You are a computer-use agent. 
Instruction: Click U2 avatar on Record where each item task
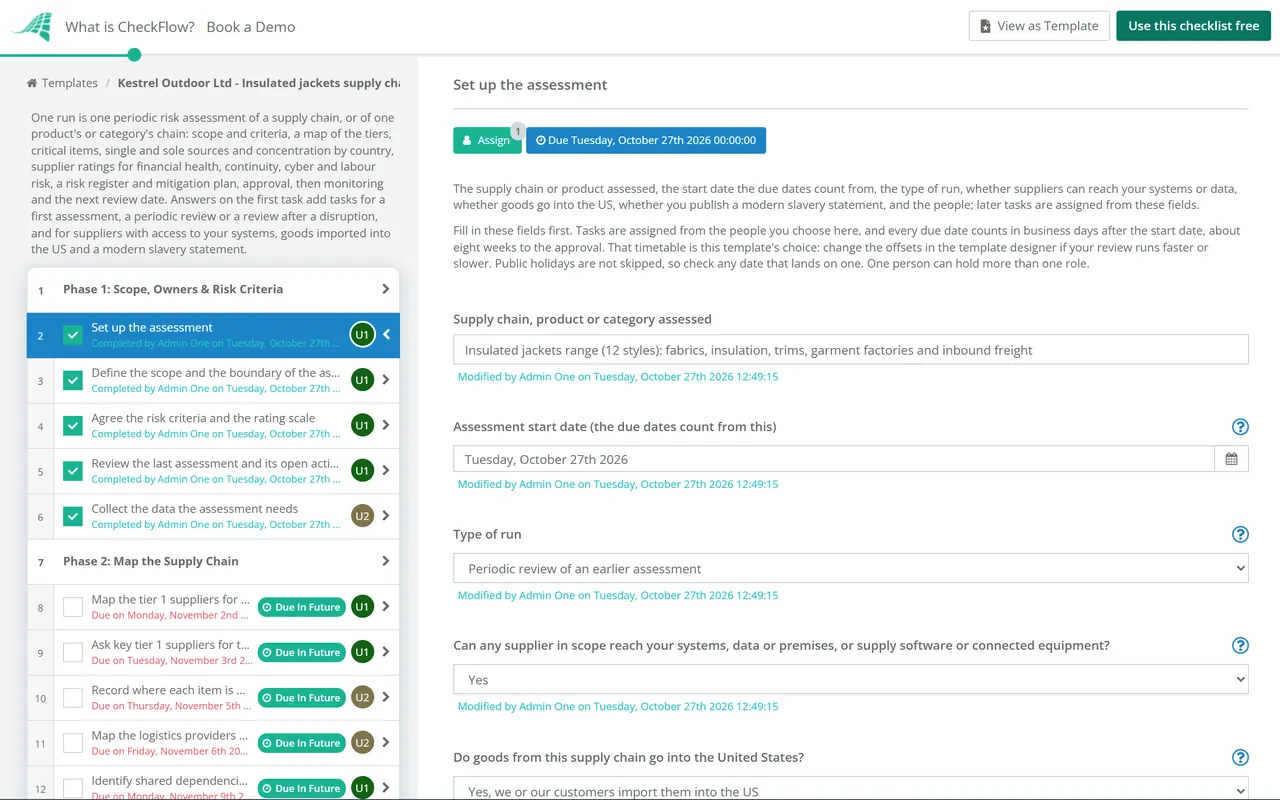pyautogui.click(x=362, y=697)
